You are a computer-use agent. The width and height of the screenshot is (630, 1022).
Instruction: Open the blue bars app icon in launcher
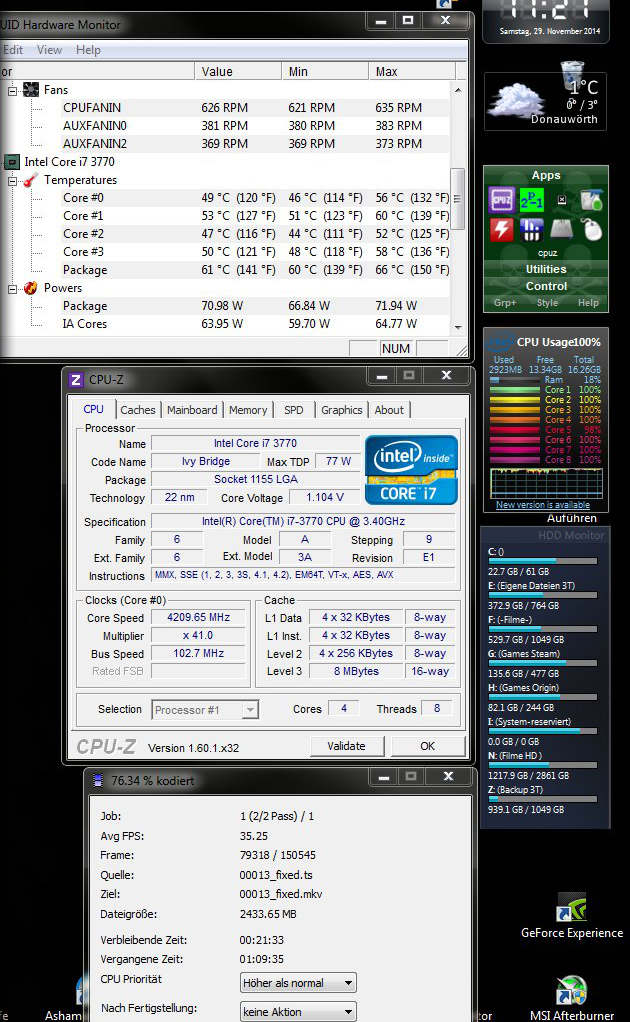(532, 230)
